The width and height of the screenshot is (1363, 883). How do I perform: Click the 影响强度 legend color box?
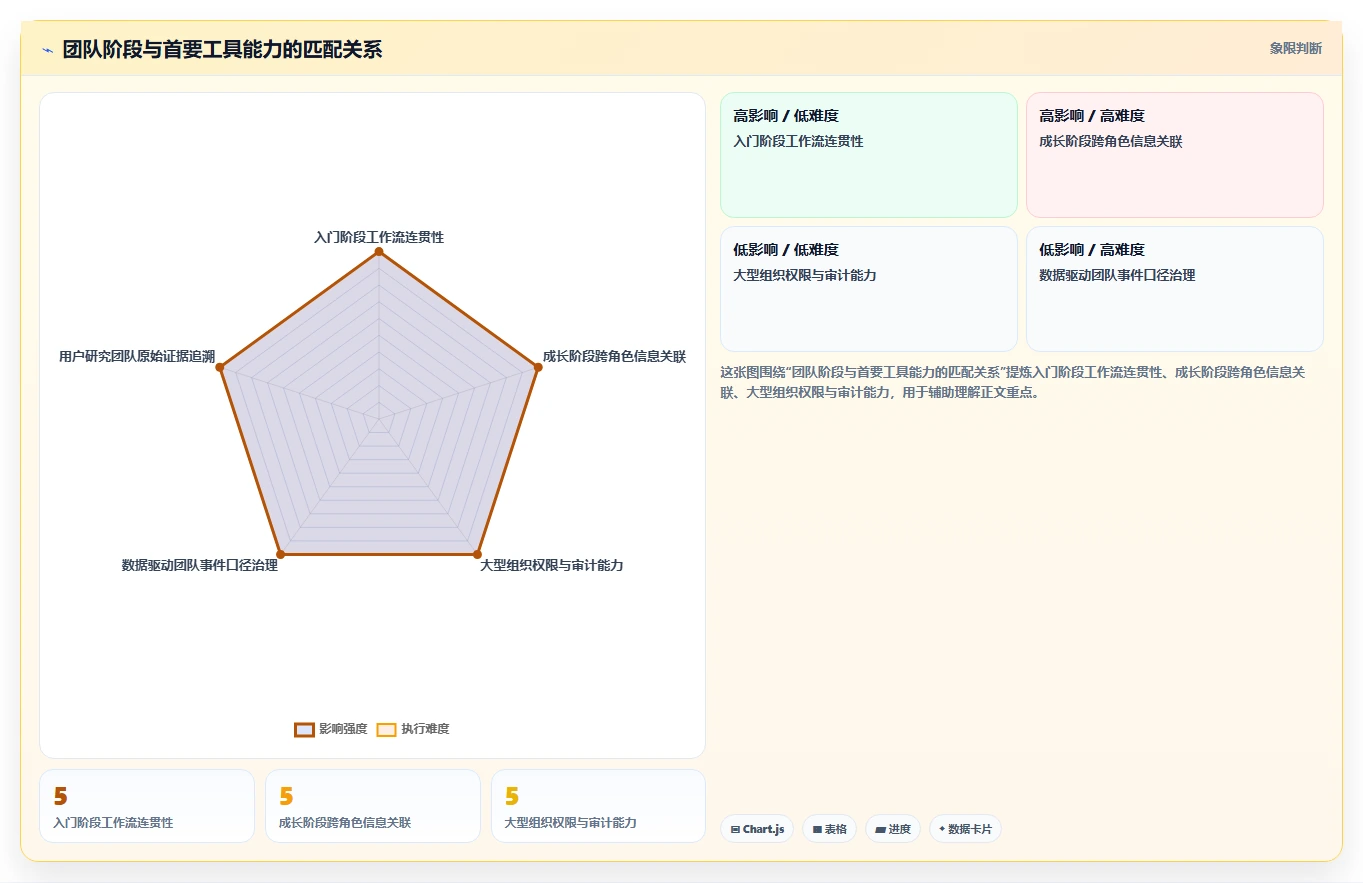tap(304, 729)
